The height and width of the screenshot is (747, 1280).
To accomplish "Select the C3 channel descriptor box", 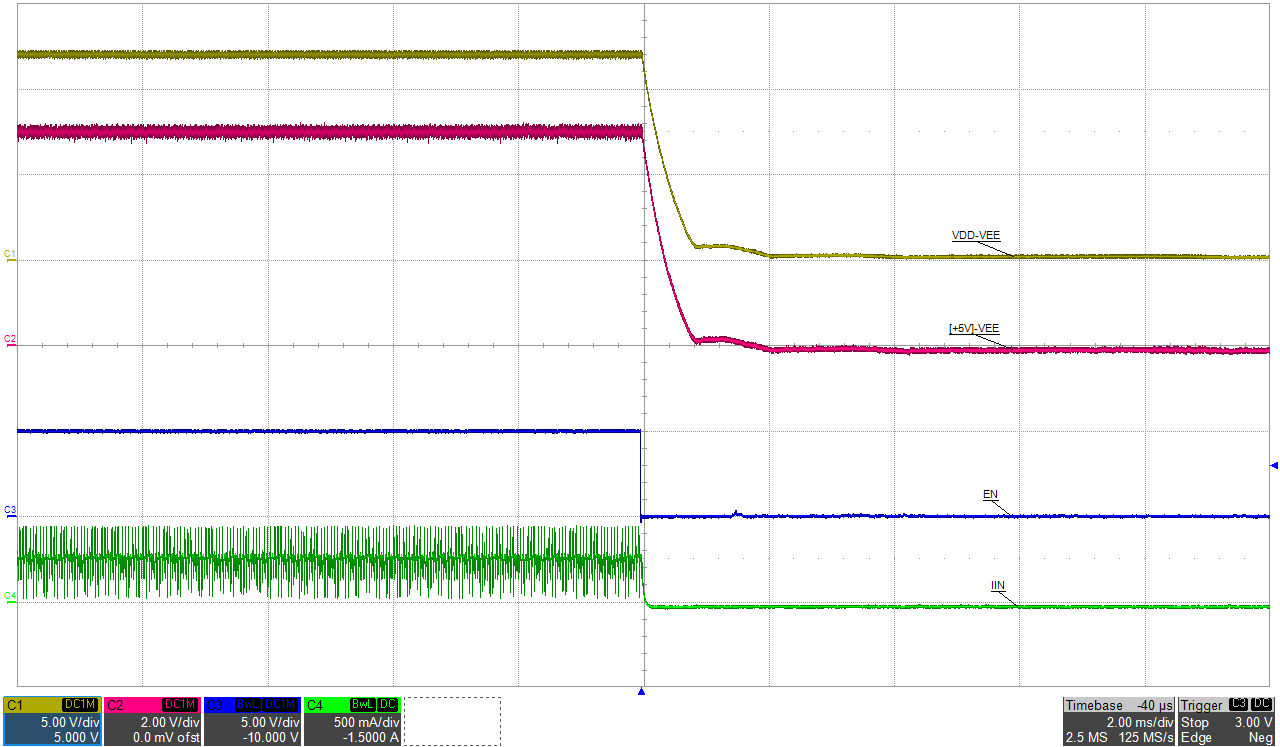I will [x=252, y=721].
